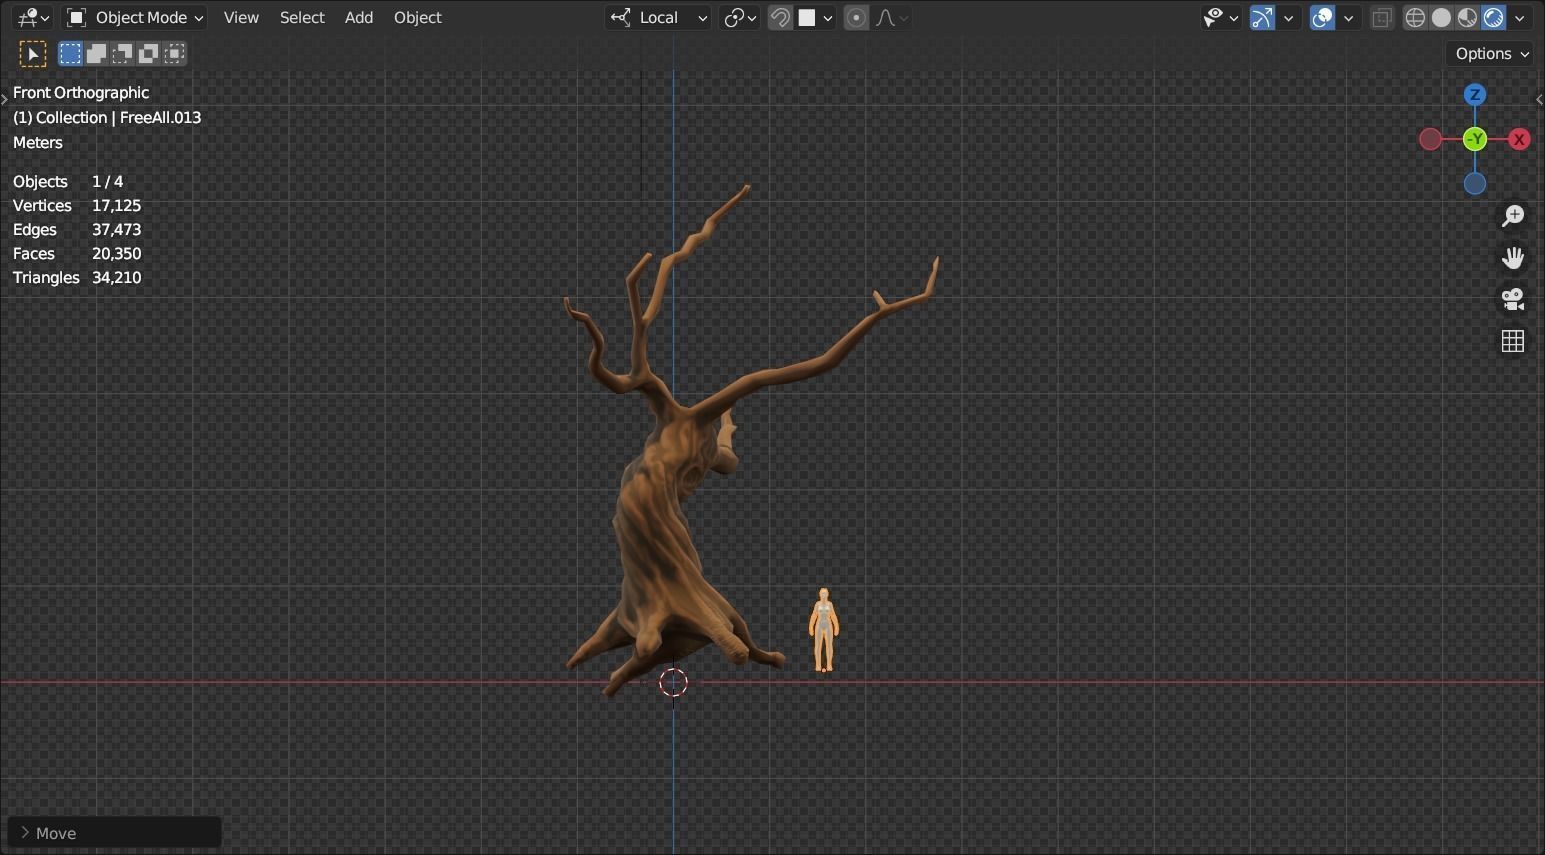Open the View menu
Screen dimensions: 1545x855
pyautogui.click(x=241, y=17)
